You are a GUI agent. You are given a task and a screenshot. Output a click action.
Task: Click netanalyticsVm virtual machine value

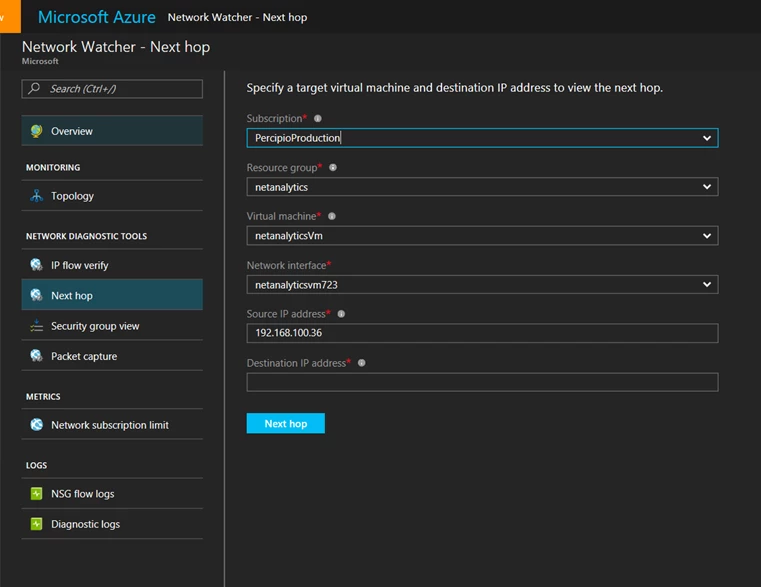(x=289, y=236)
